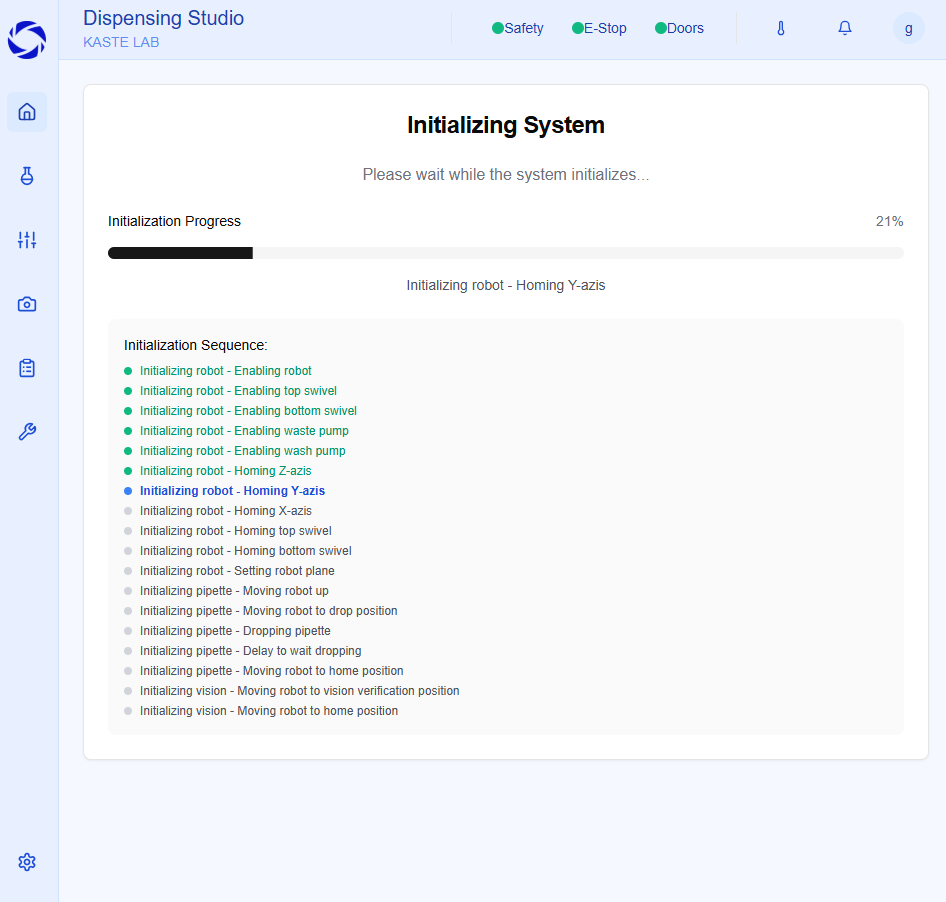Click the KASTE LAB subtitle
Viewport: 946px width, 902px height.
[x=121, y=43]
